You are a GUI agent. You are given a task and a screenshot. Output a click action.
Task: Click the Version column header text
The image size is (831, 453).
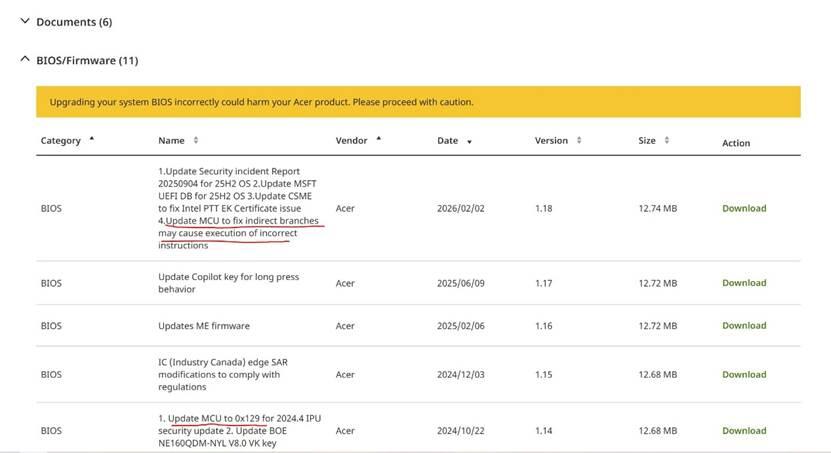click(551, 140)
